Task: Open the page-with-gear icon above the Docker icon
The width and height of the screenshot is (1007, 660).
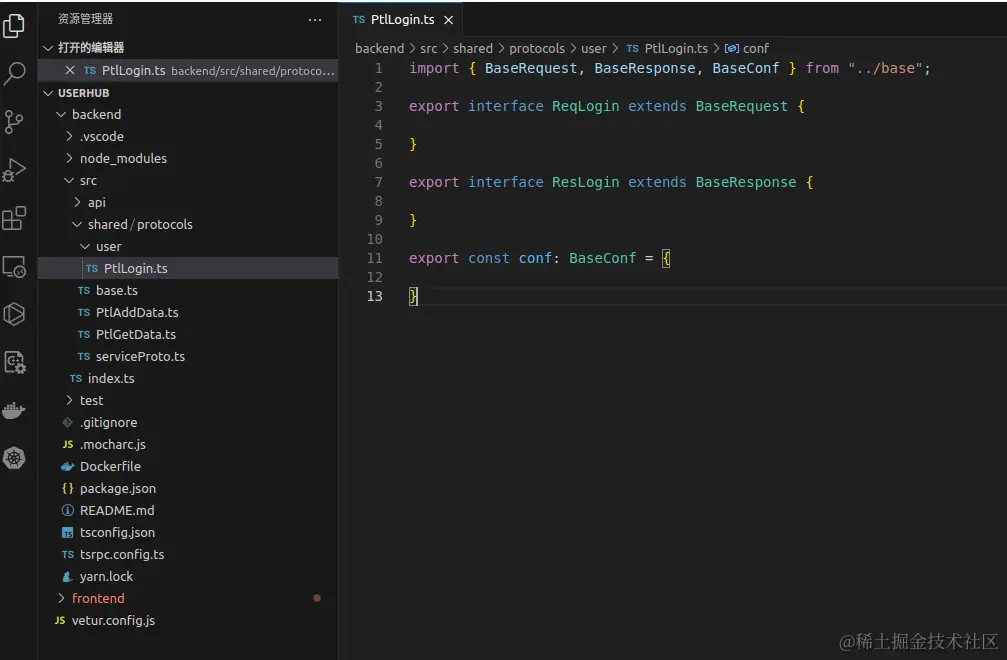Action: coord(14,362)
